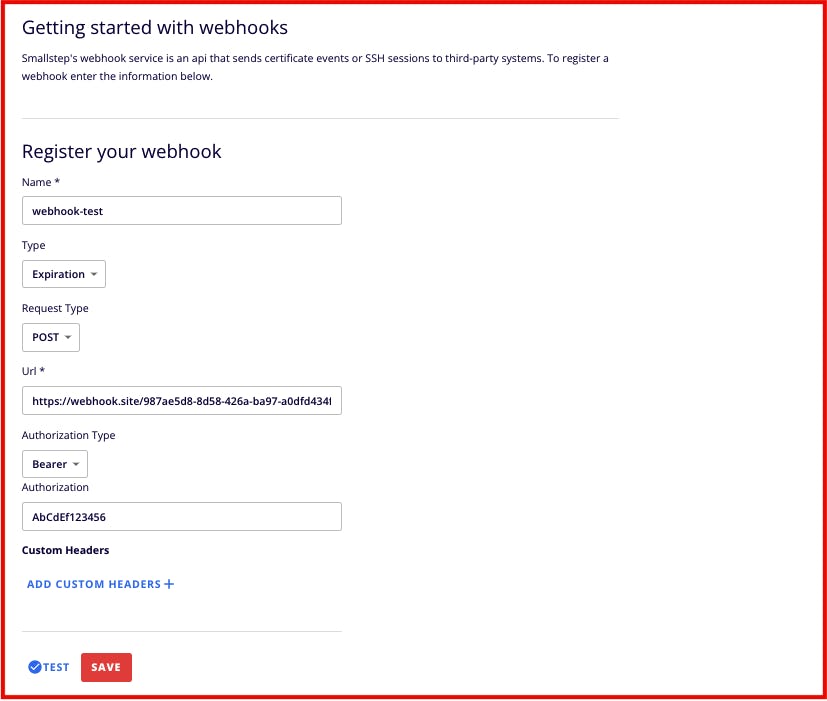827x701 pixels.
Task: Click the Authorization label above the token field
Action: [x=55, y=487]
